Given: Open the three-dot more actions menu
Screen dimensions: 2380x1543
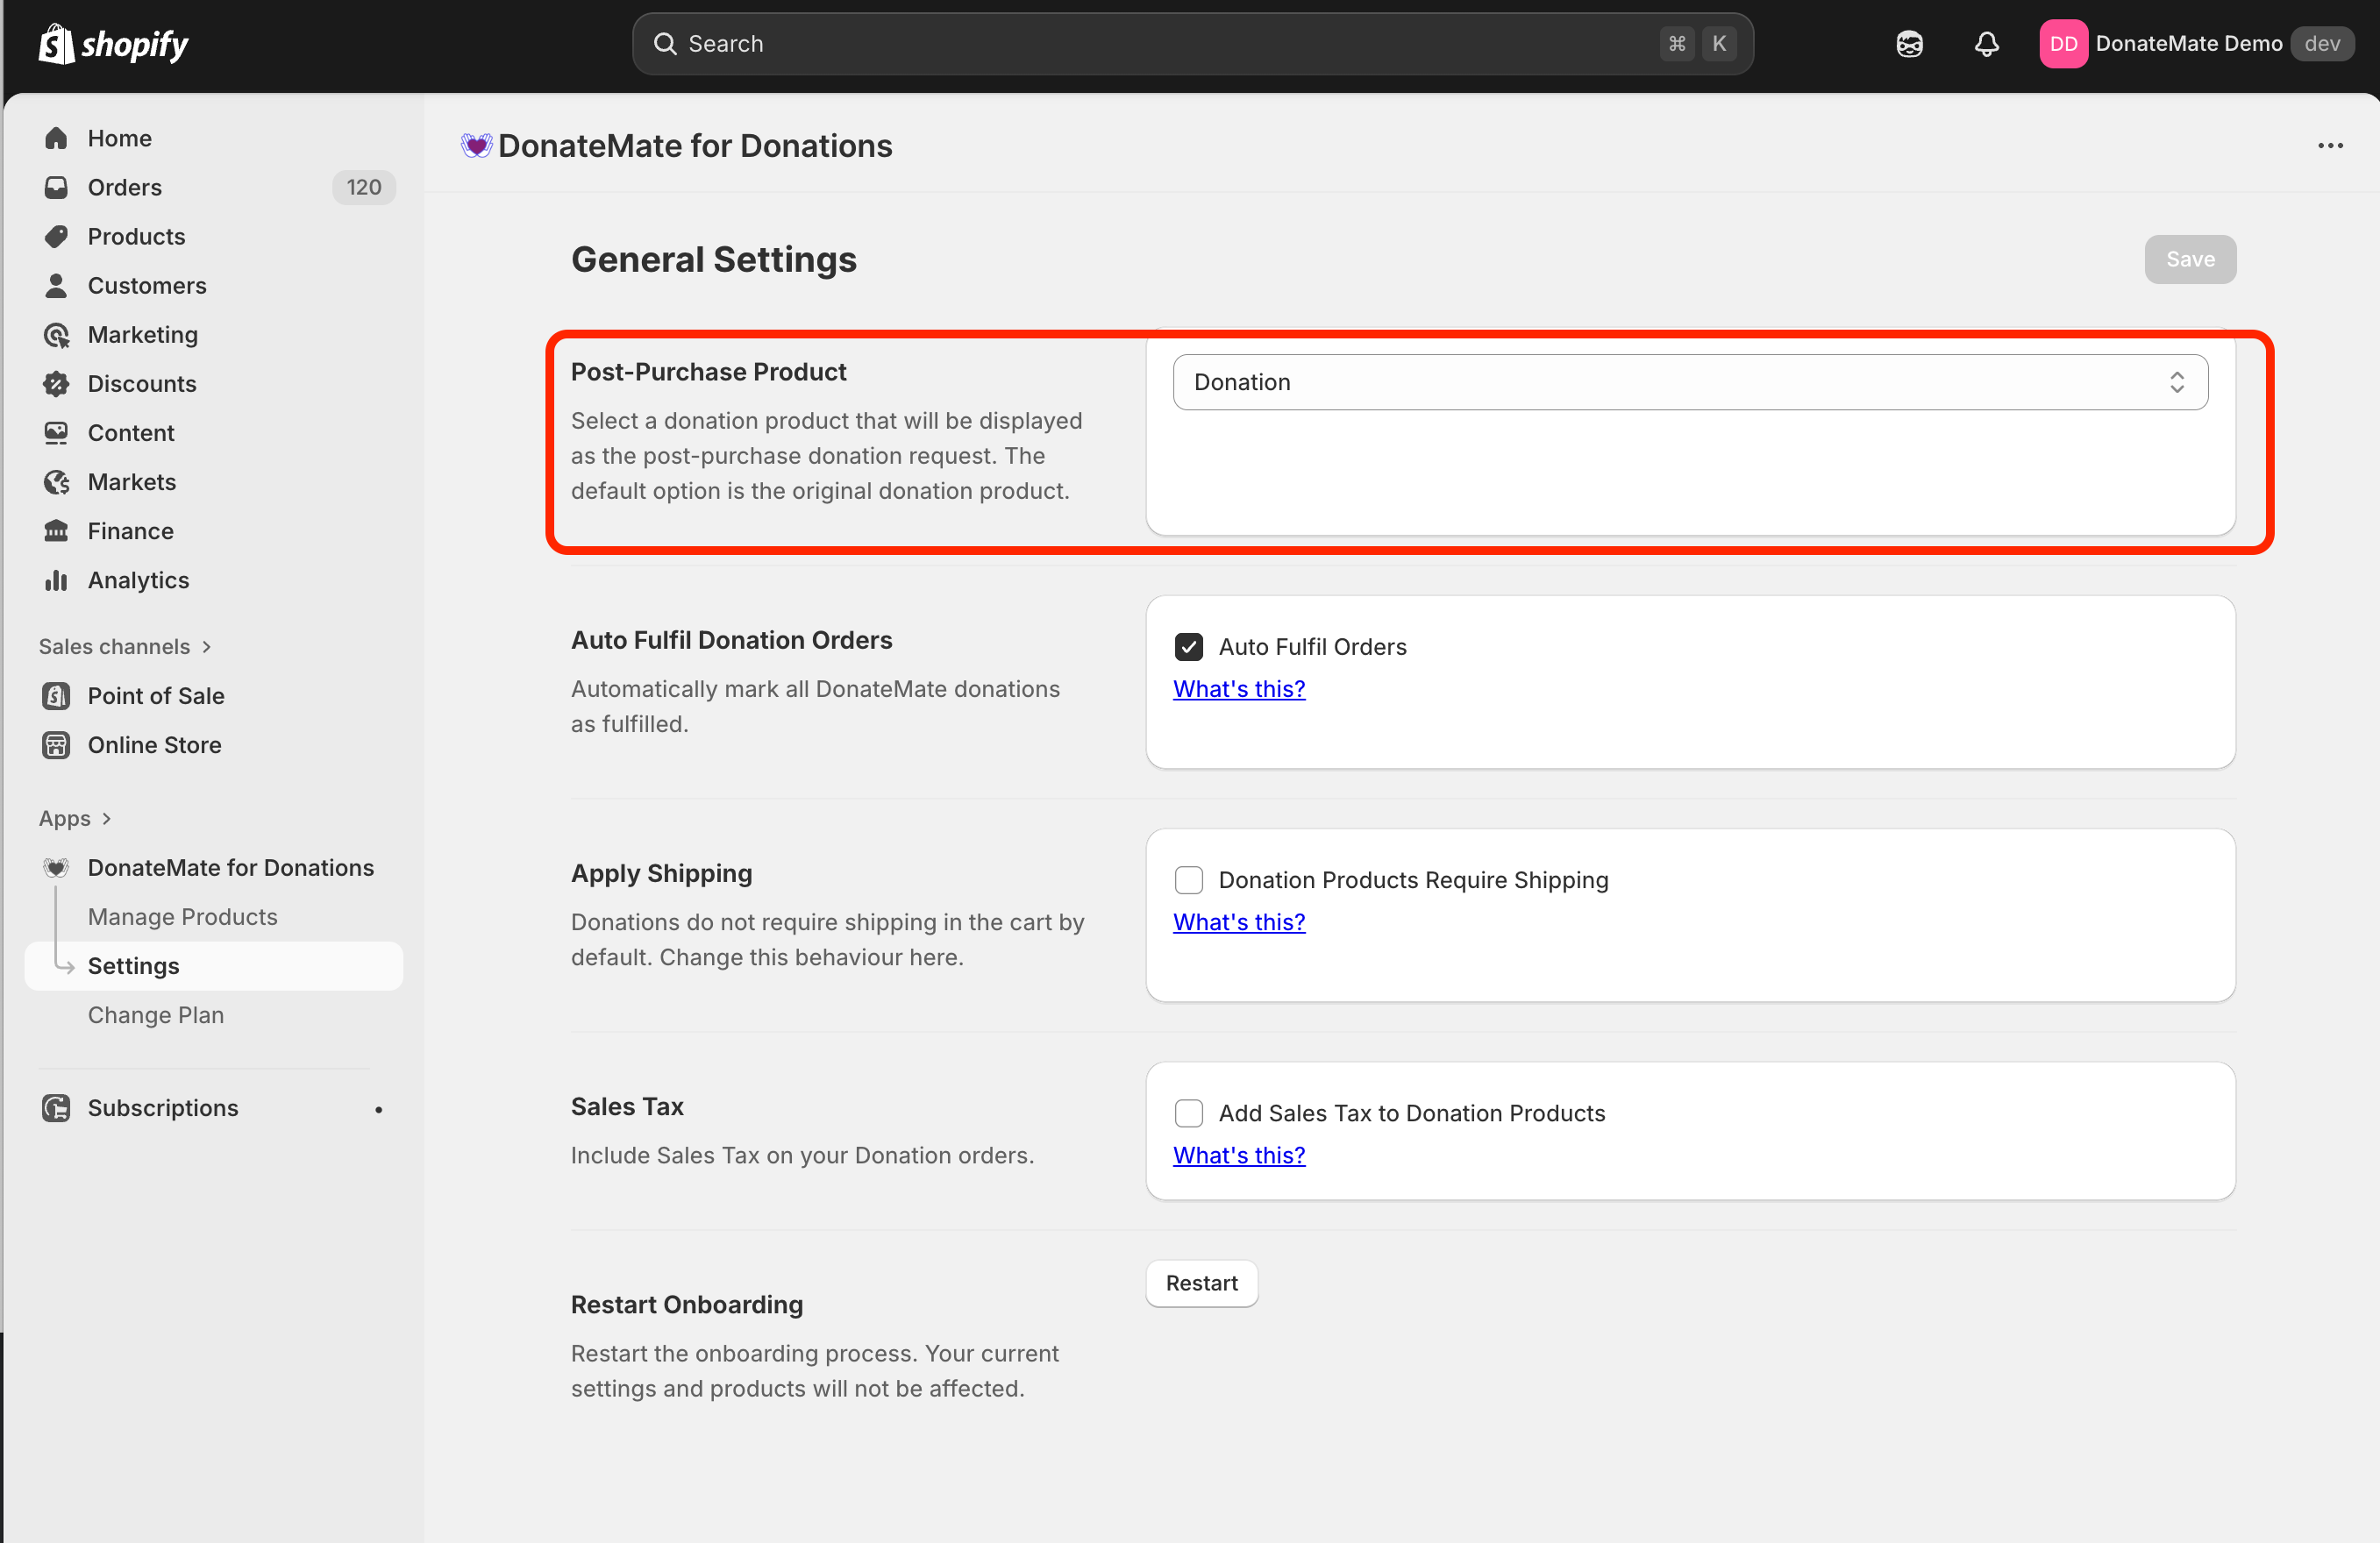Looking at the screenshot, I should tap(2330, 146).
